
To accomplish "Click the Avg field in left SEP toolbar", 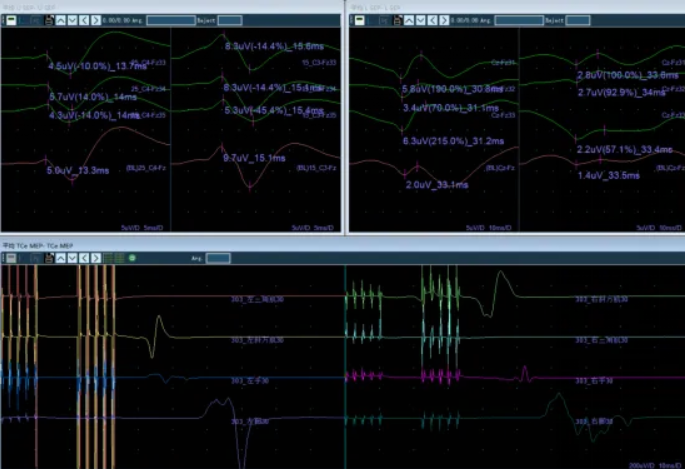I will [171, 20].
